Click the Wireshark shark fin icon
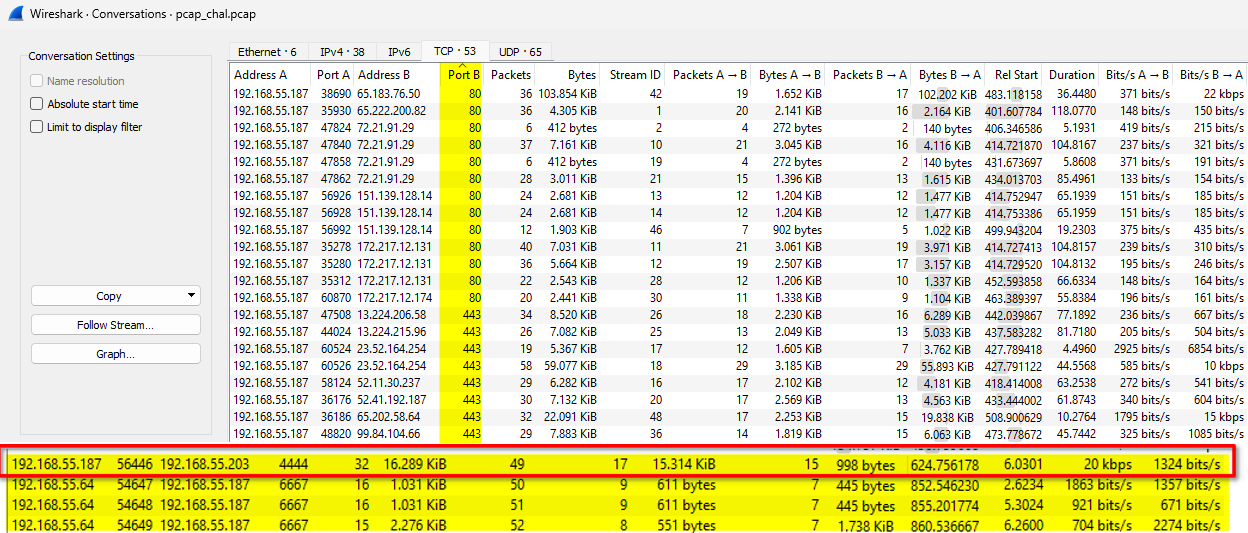This screenshot has width=1248, height=533. click(16, 15)
